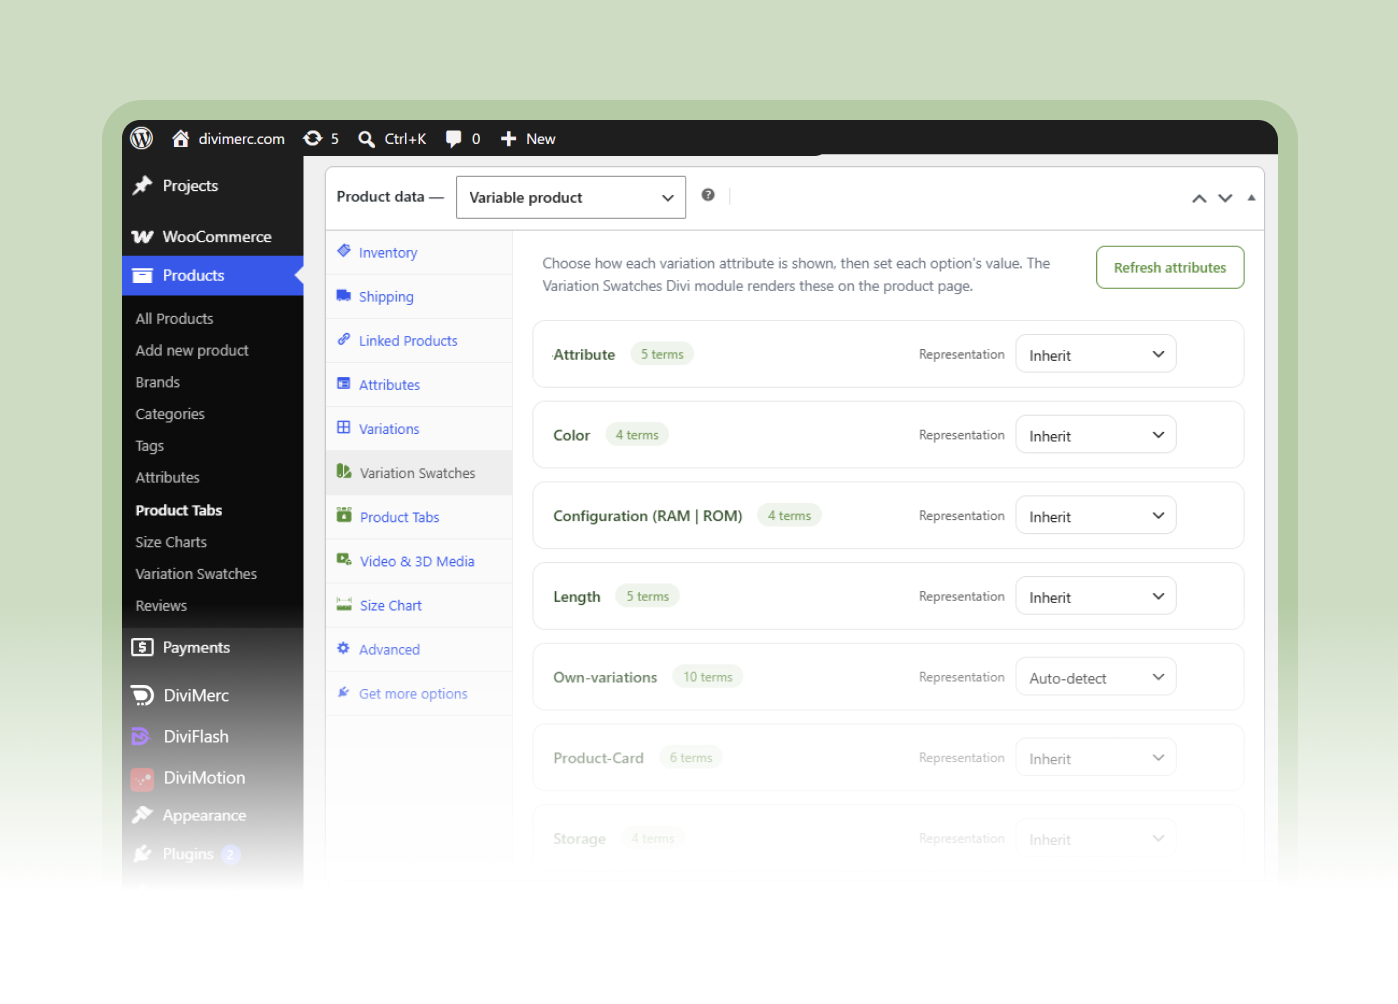
Task: Click the WordPress logo icon
Action: point(142,138)
